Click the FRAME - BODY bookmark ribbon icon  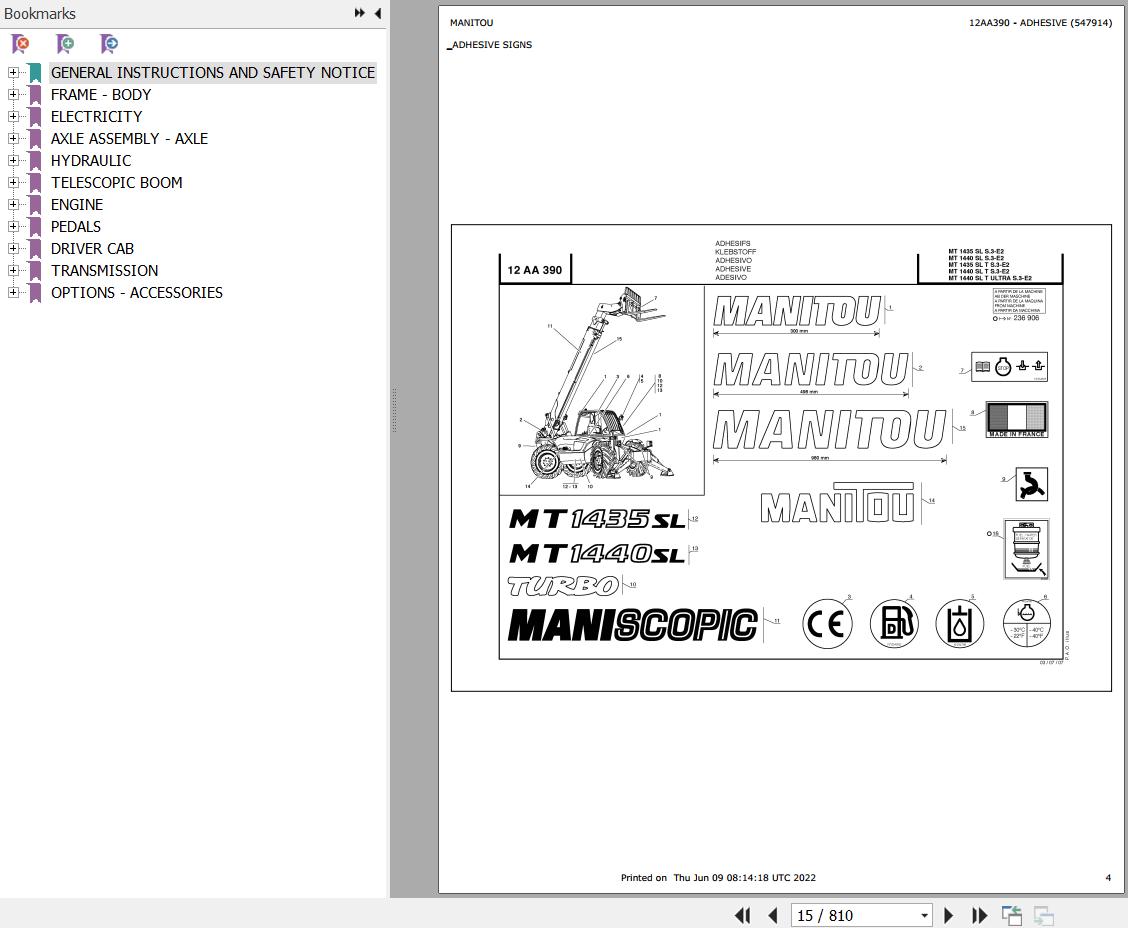[x=35, y=95]
